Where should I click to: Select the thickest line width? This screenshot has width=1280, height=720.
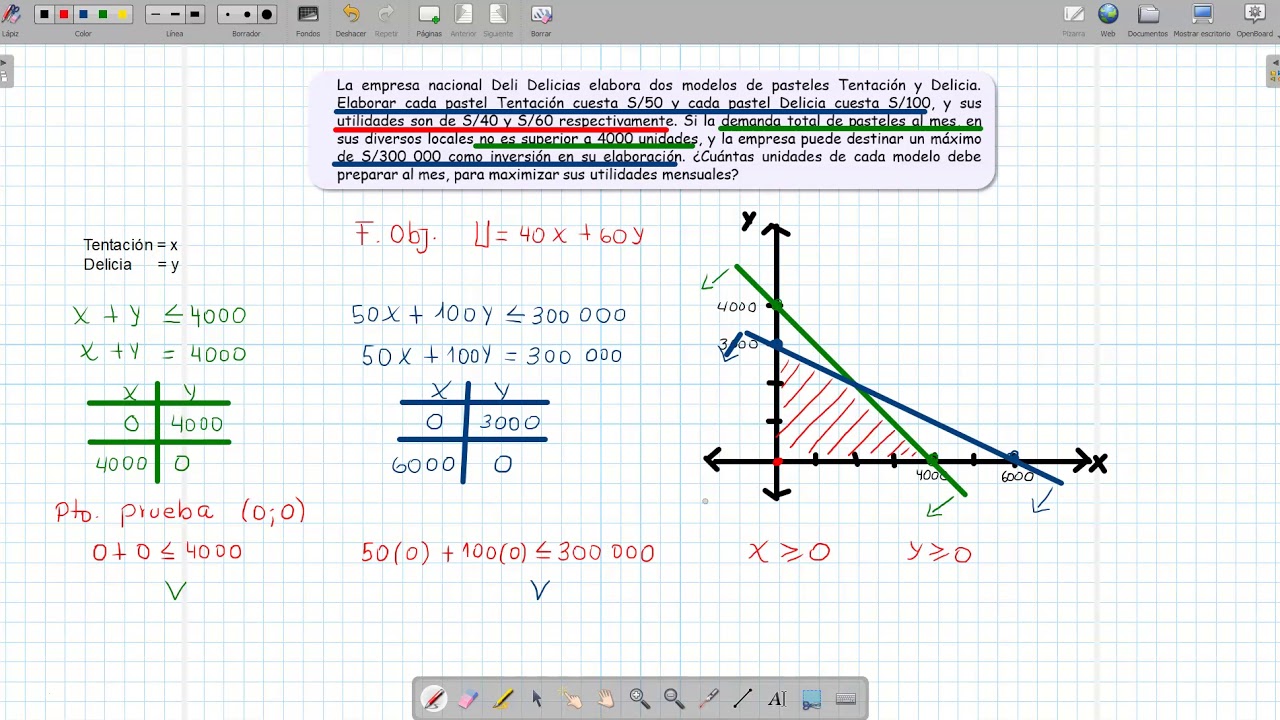tap(195, 14)
